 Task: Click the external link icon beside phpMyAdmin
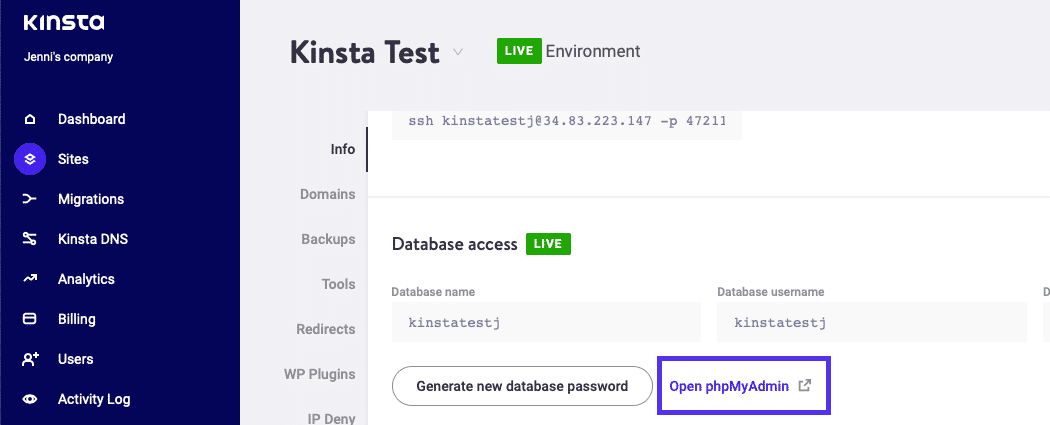(806, 386)
